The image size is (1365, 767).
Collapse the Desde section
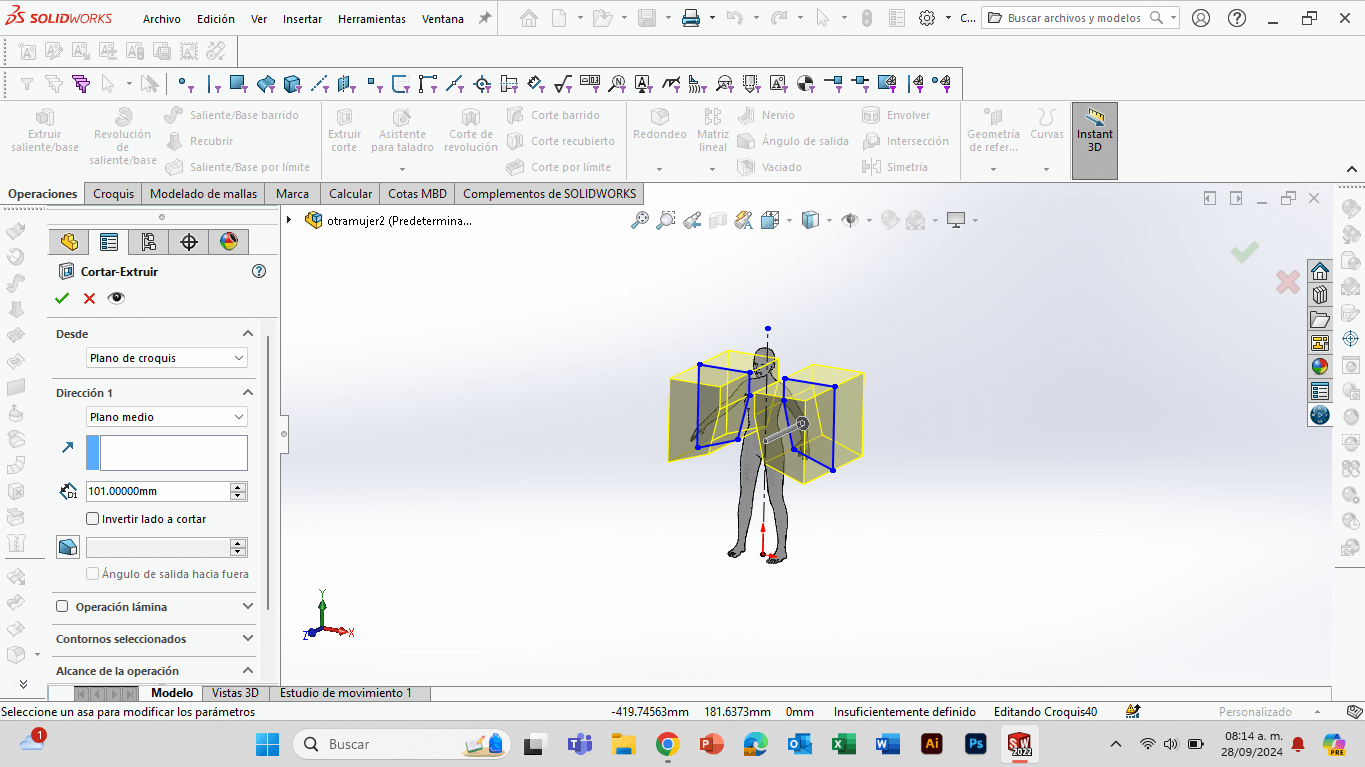coord(248,334)
